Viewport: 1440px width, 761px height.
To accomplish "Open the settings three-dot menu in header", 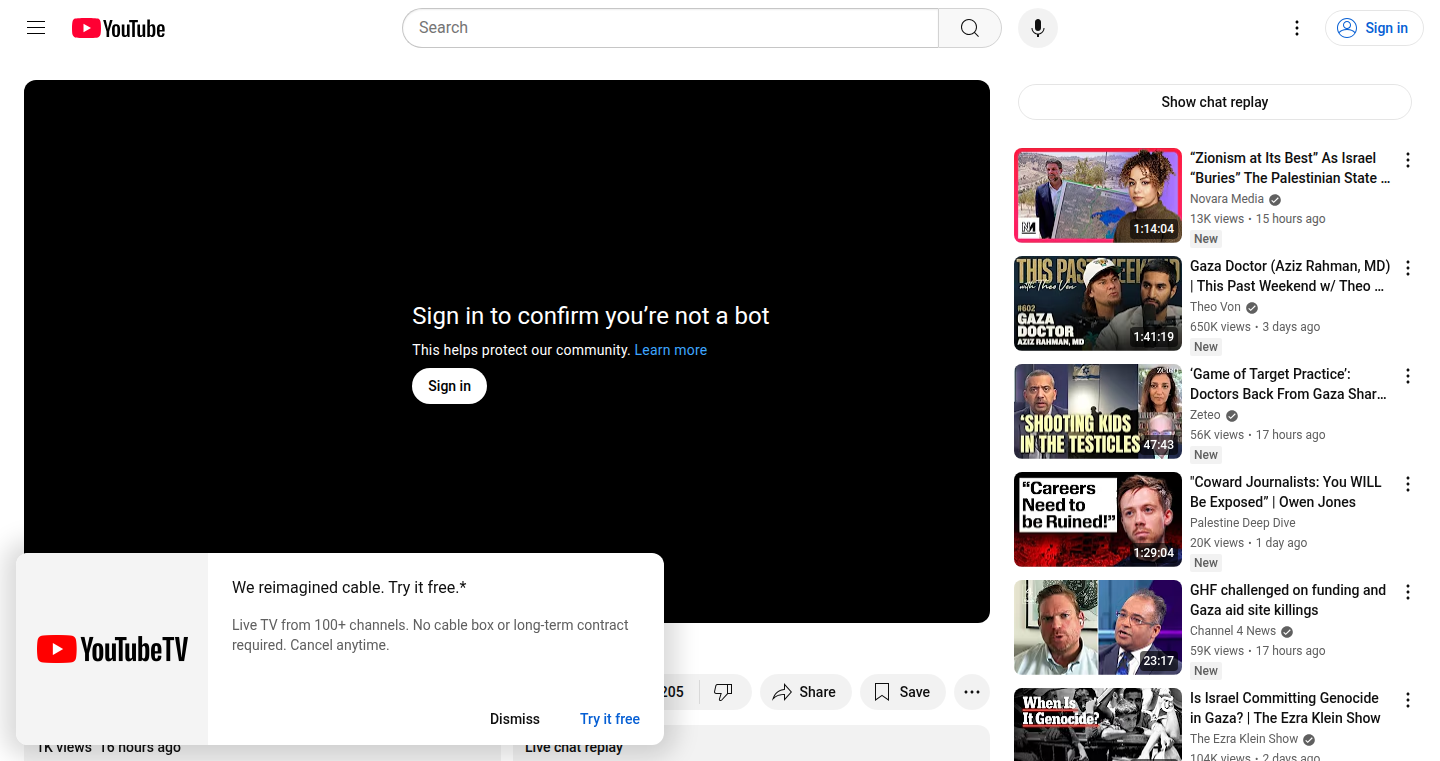I will click(1297, 28).
